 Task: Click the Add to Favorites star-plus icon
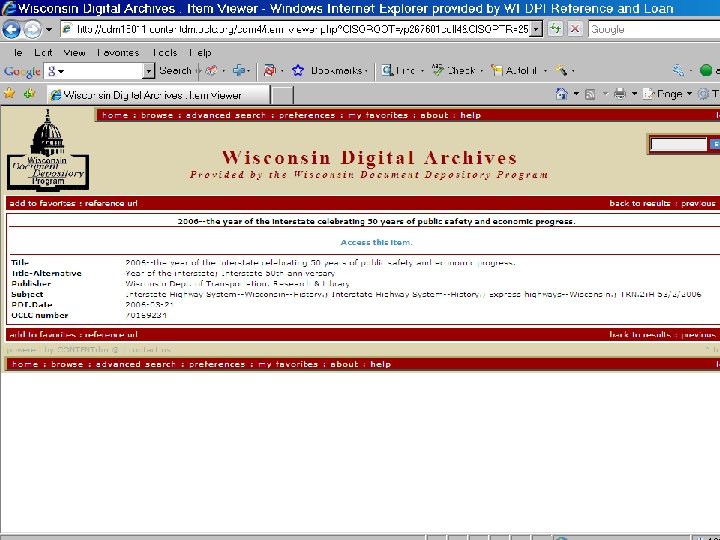pos(29,94)
